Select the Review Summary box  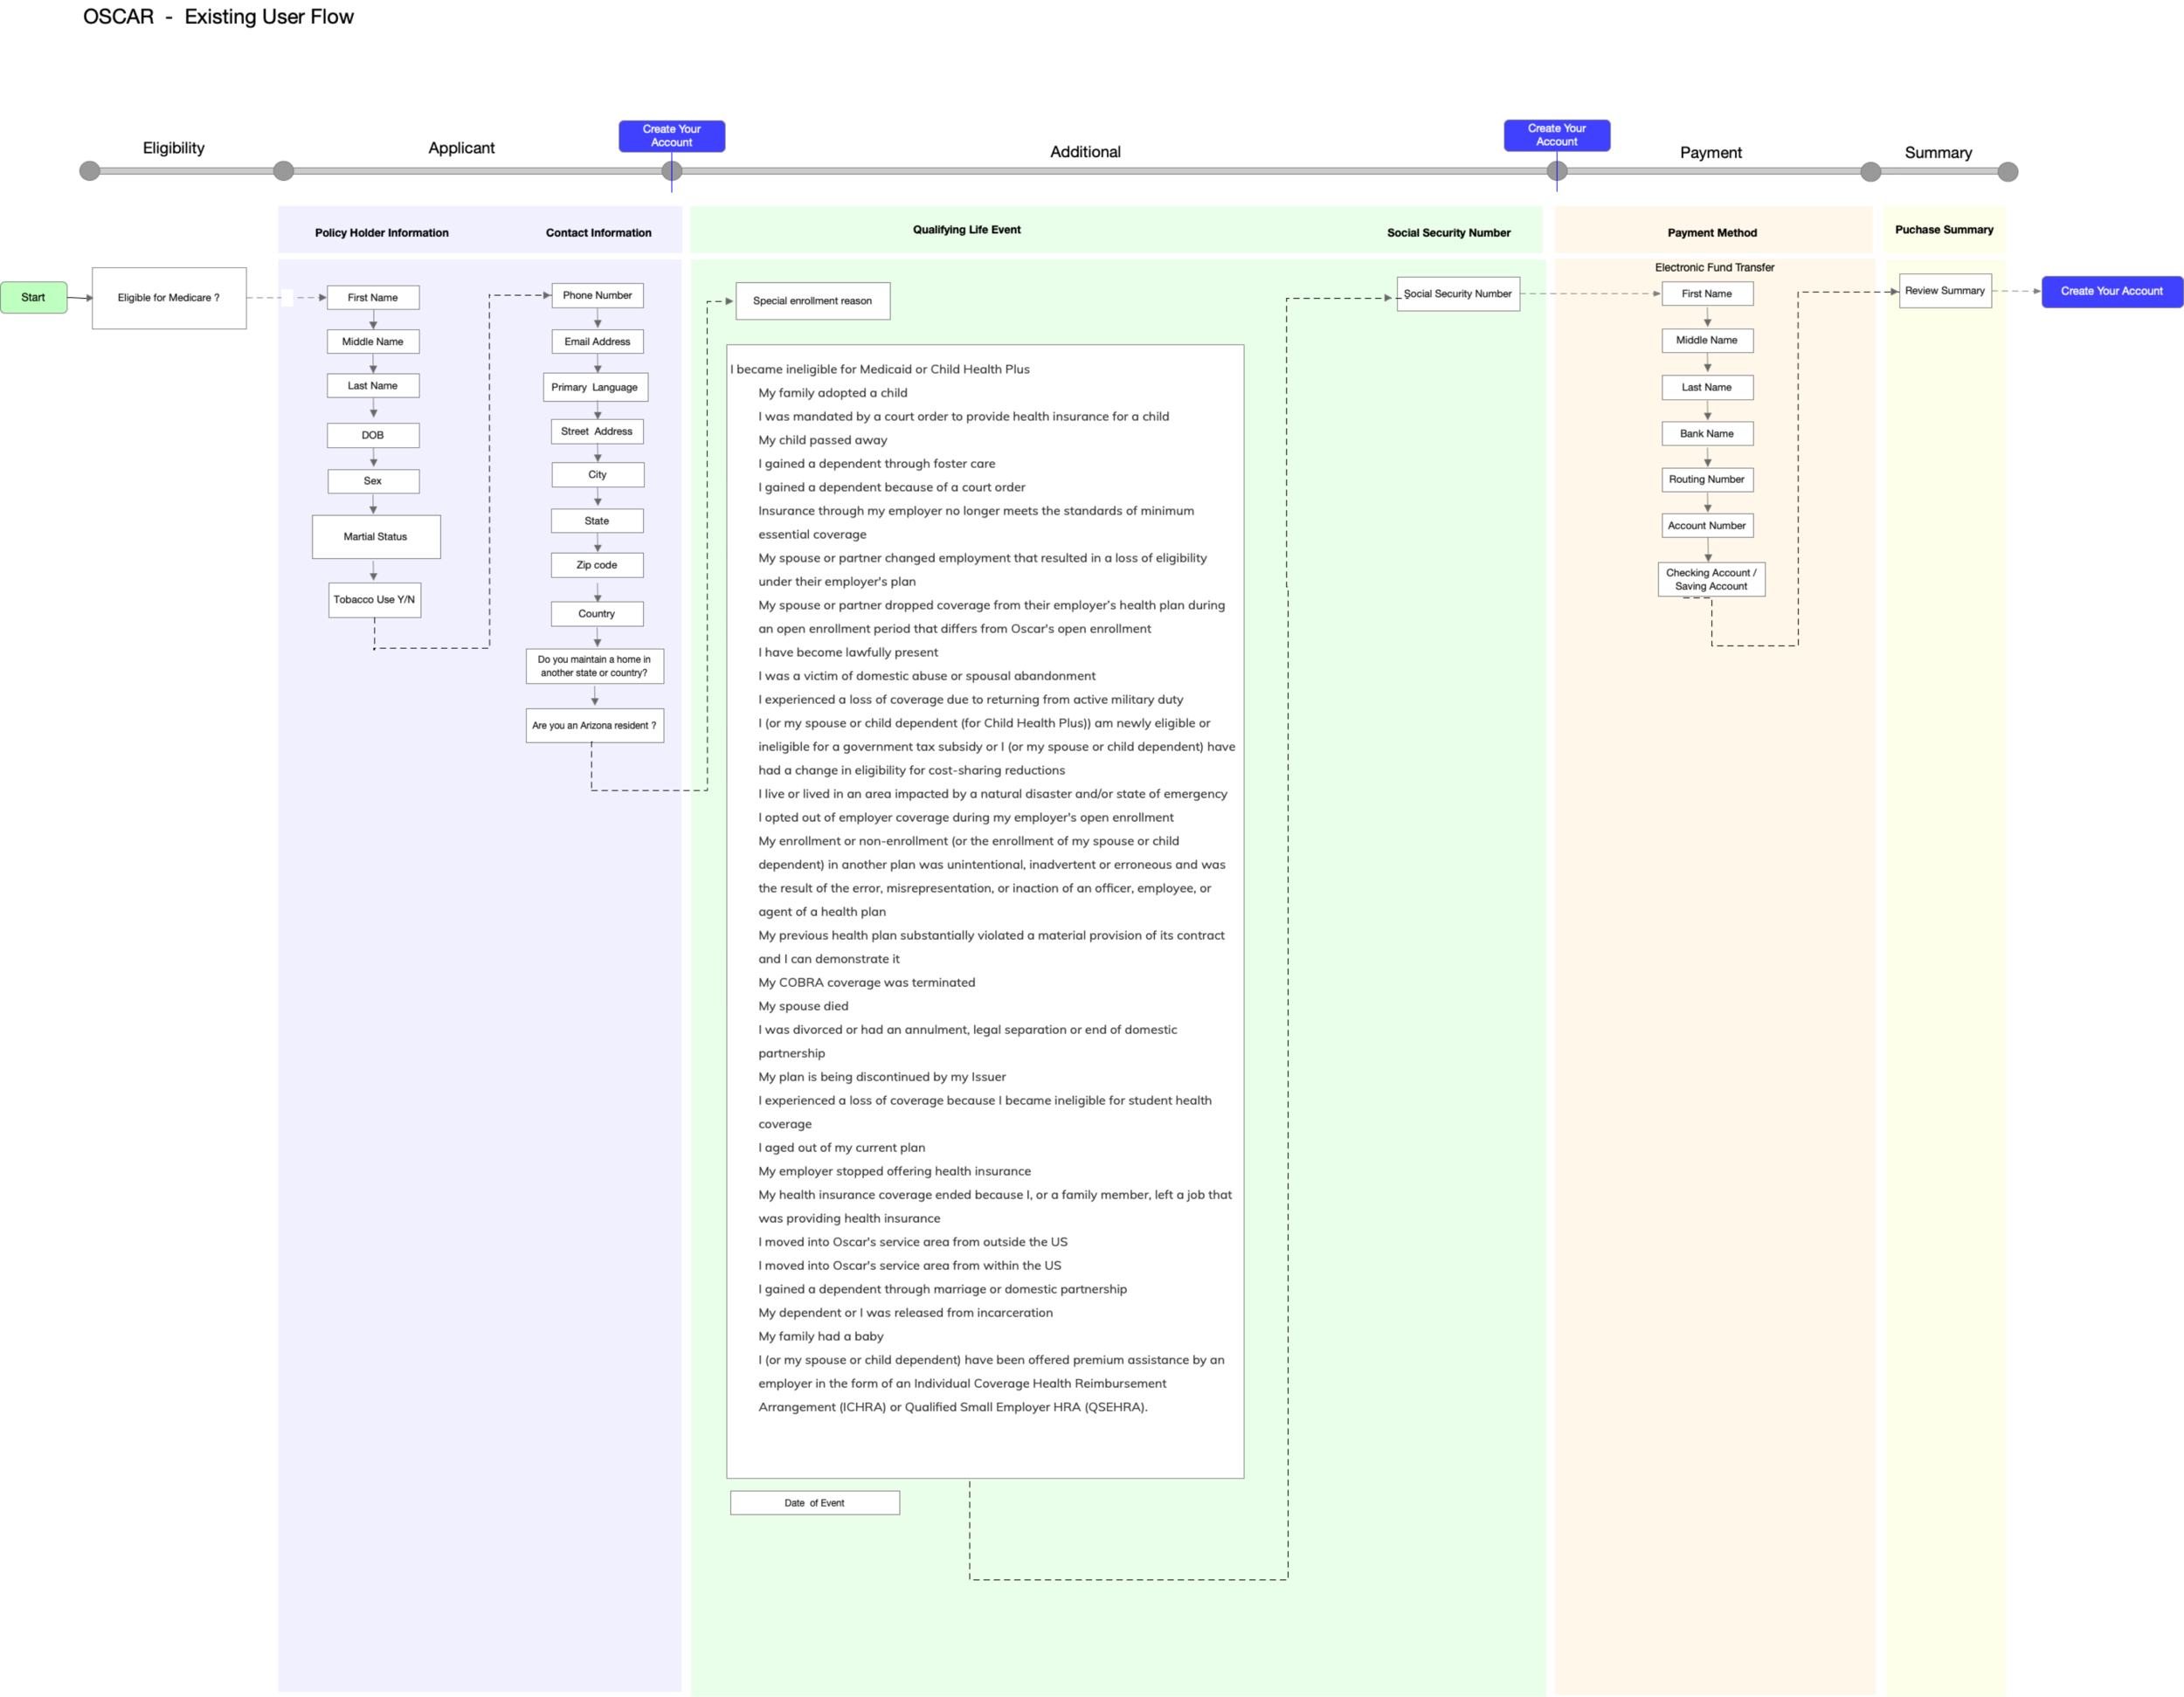(1945, 291)
